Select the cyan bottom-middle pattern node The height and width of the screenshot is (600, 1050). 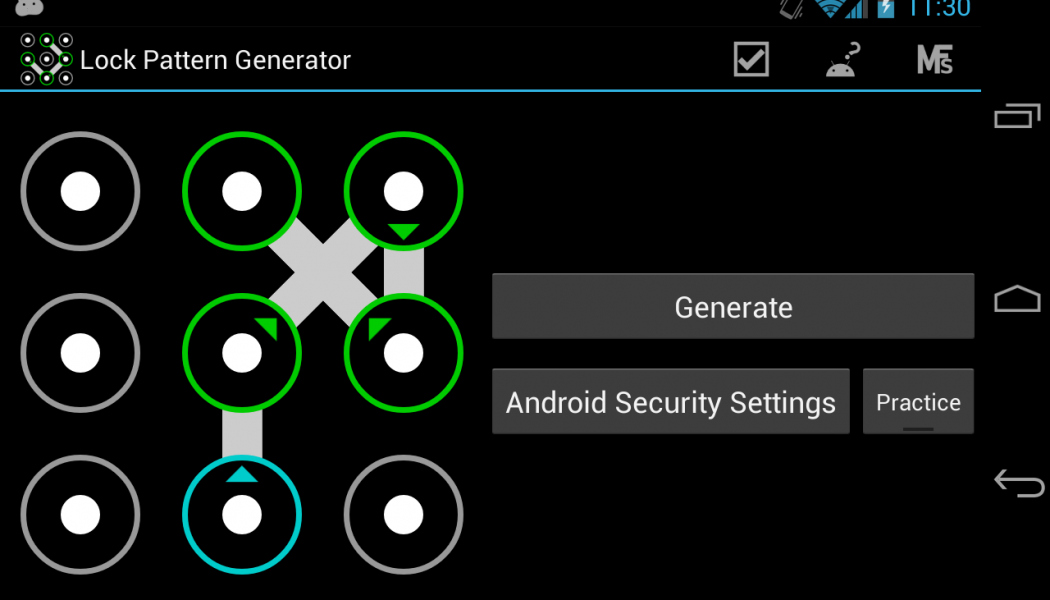point(242,514)
